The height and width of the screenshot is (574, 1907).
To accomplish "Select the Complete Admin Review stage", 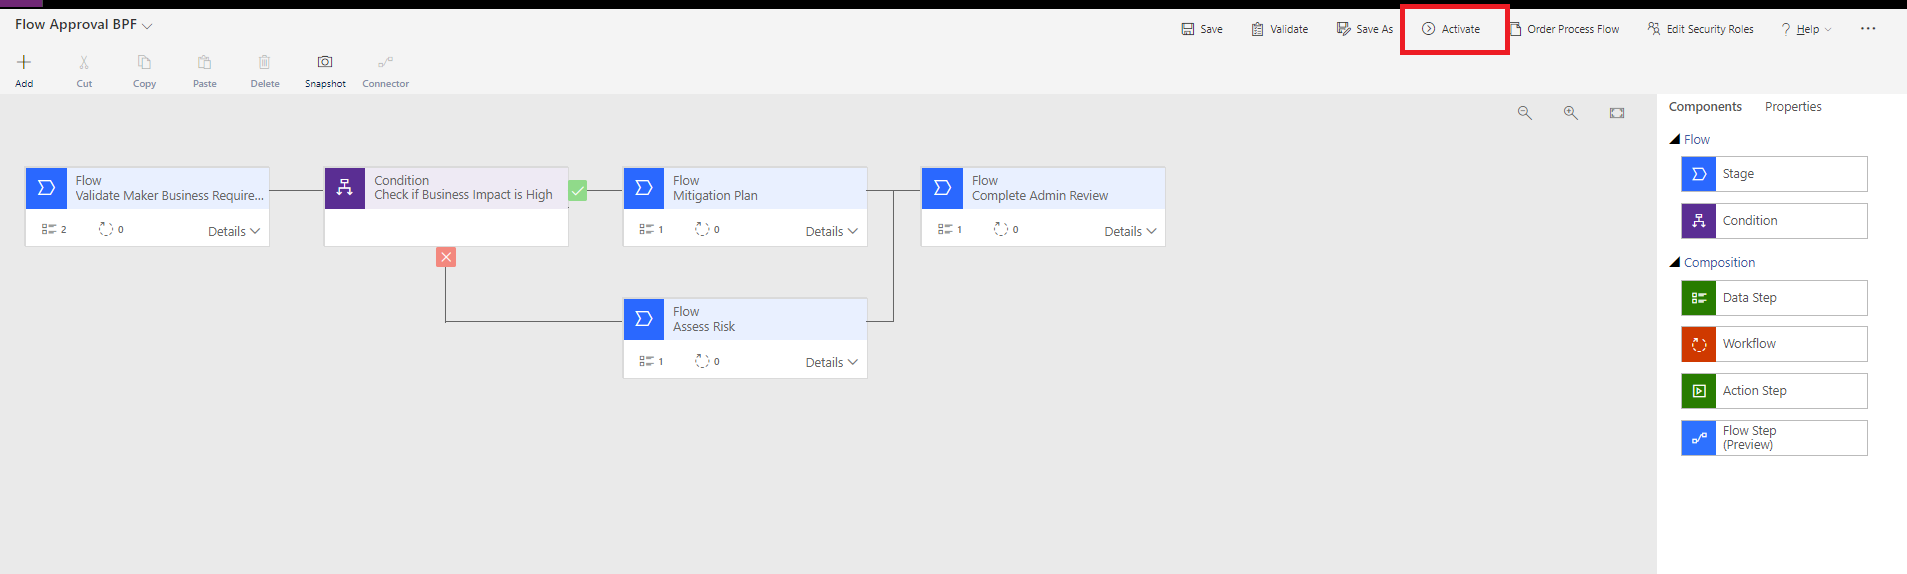I will (x=1042, y=188).
